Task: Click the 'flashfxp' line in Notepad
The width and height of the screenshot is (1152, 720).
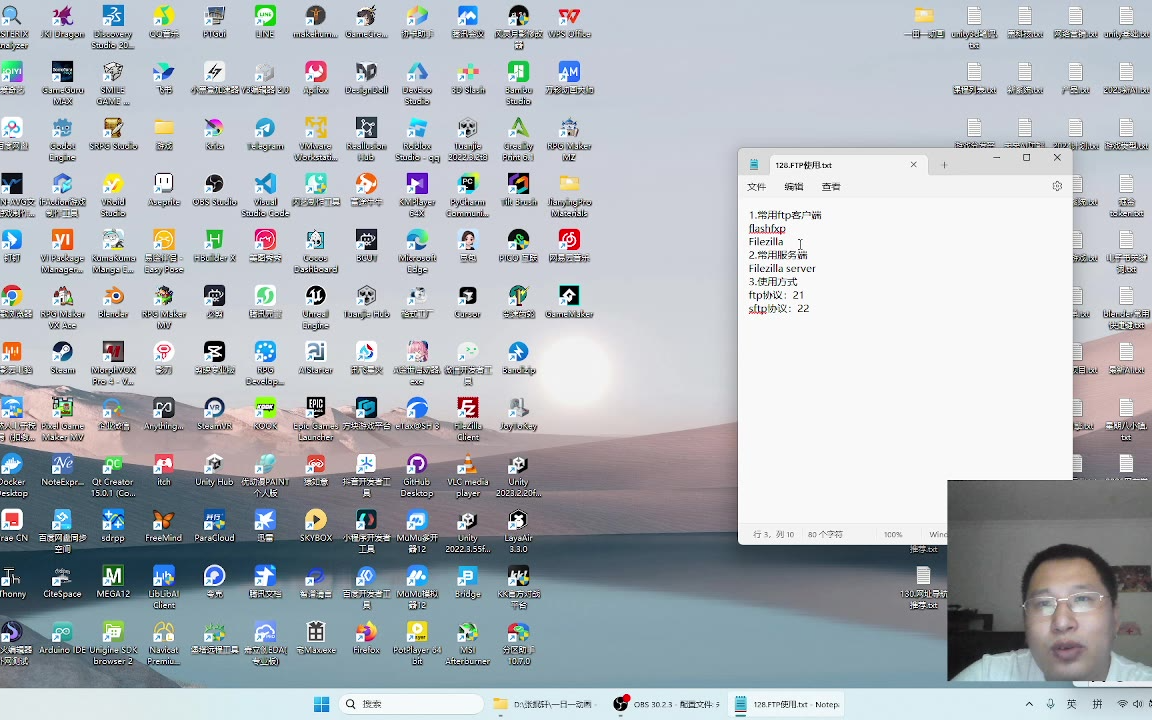Action: pyautogui.click(x=767, y=228)
